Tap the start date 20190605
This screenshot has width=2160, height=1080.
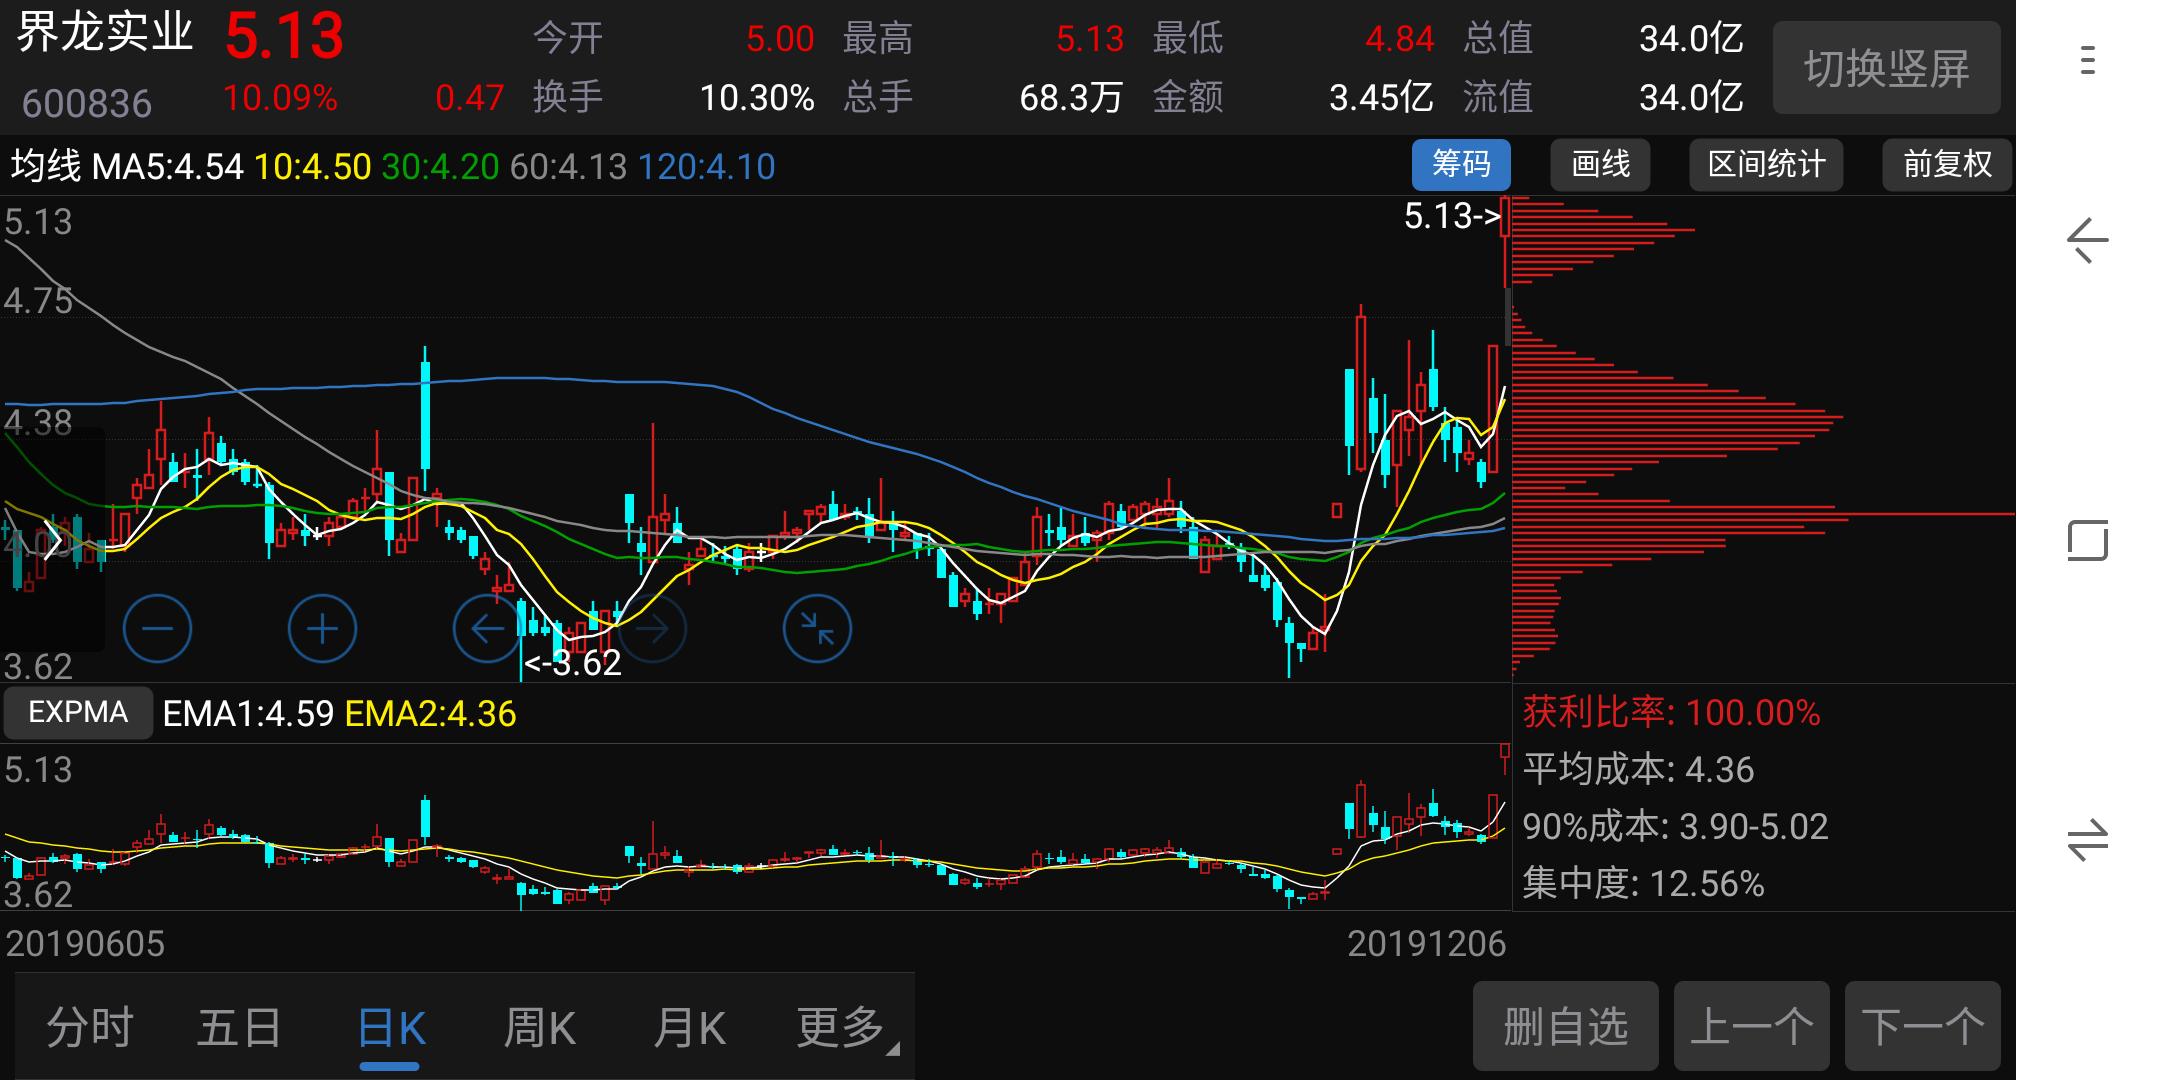coord(85,943)
